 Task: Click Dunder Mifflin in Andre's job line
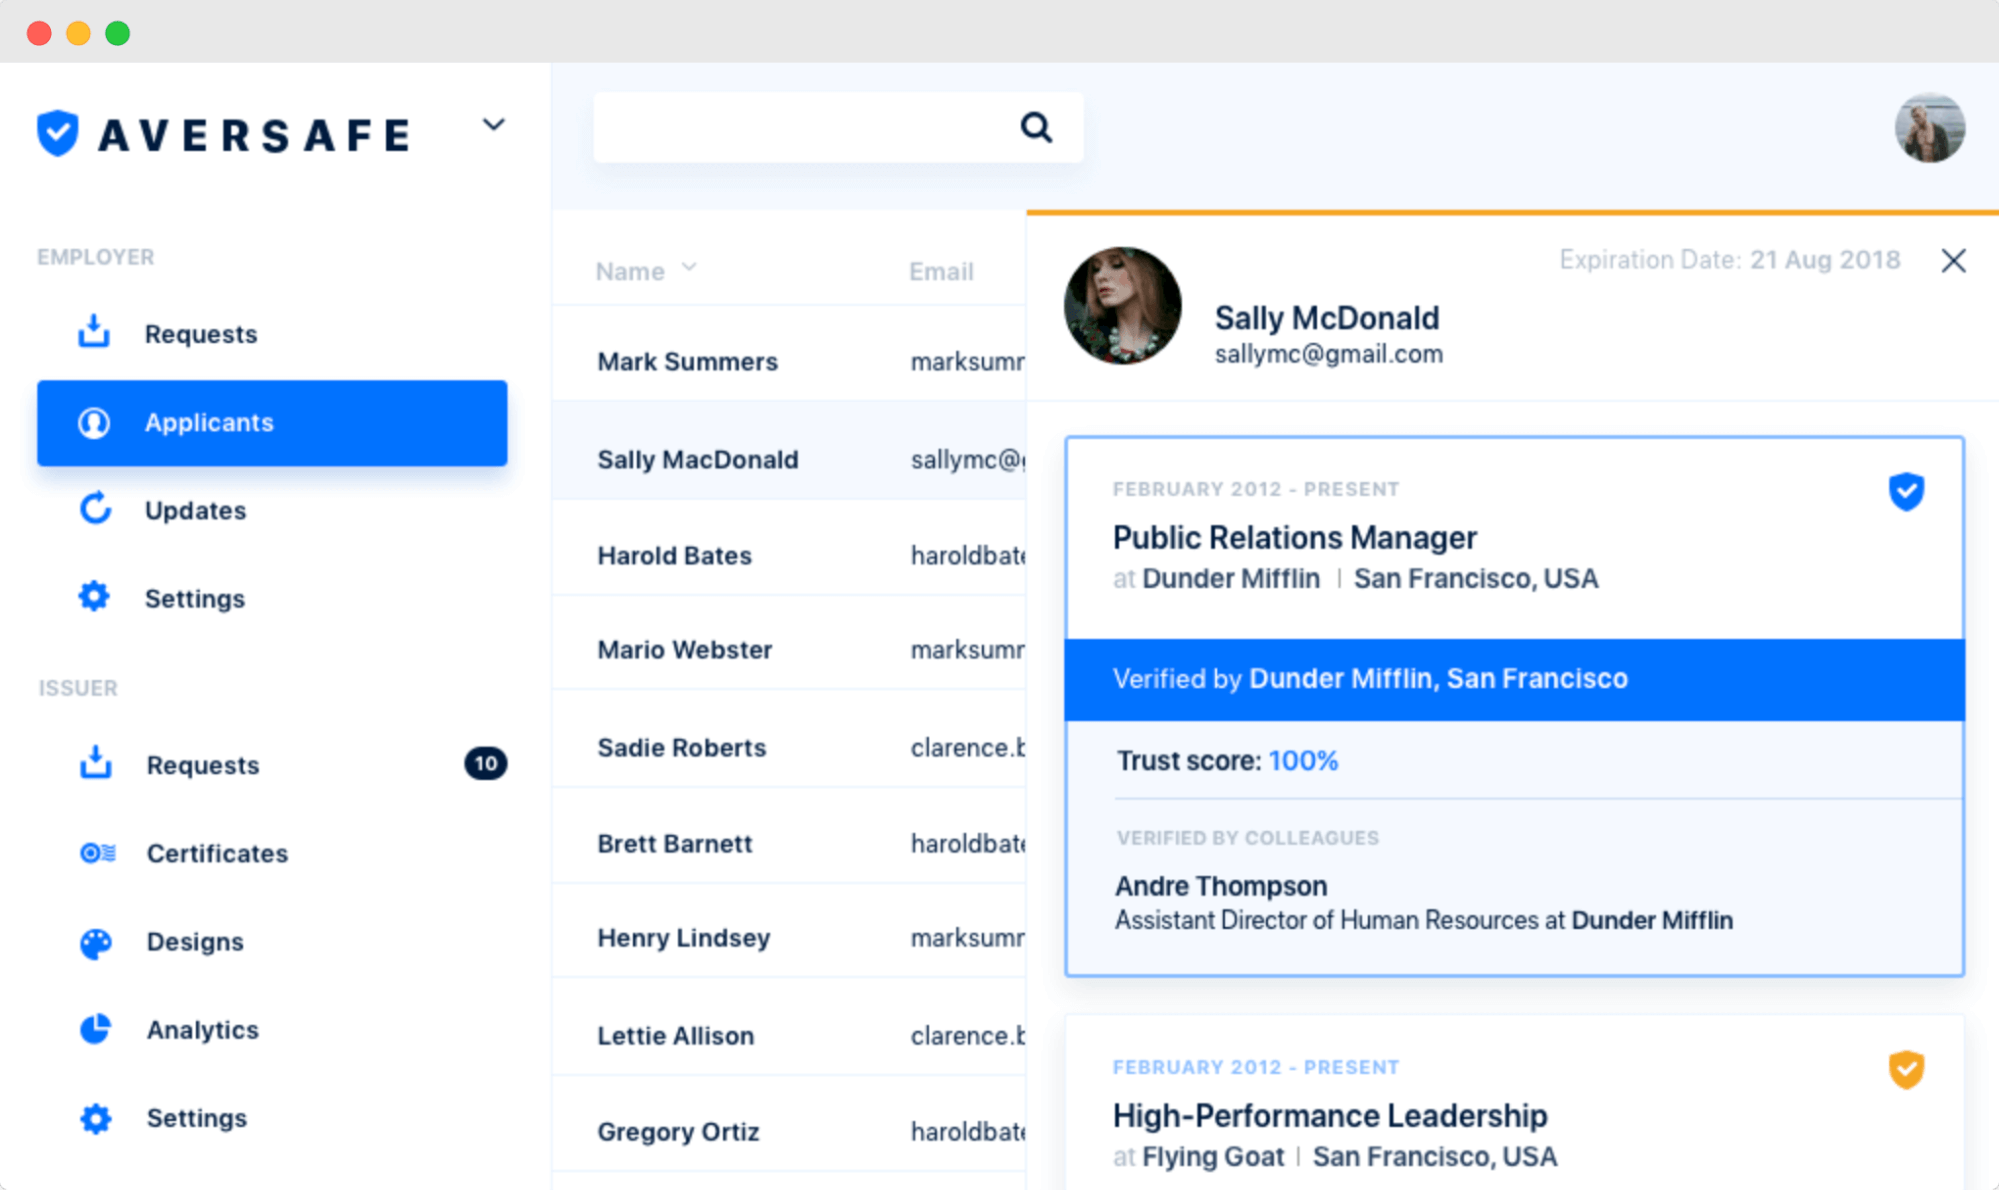click(1652, 920)
